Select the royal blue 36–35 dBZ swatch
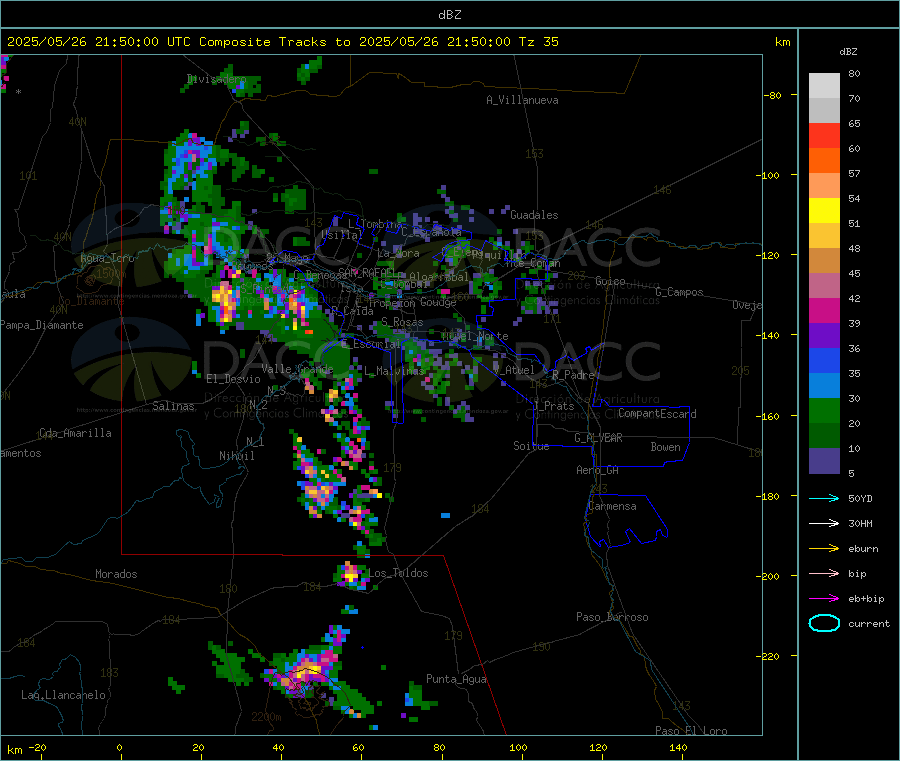The width and height of the screenshot is (900, 761). 824,360
